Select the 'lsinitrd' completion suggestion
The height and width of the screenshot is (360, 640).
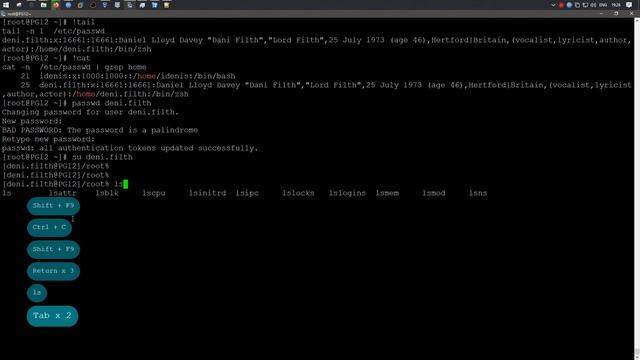[x=207, y=193]
